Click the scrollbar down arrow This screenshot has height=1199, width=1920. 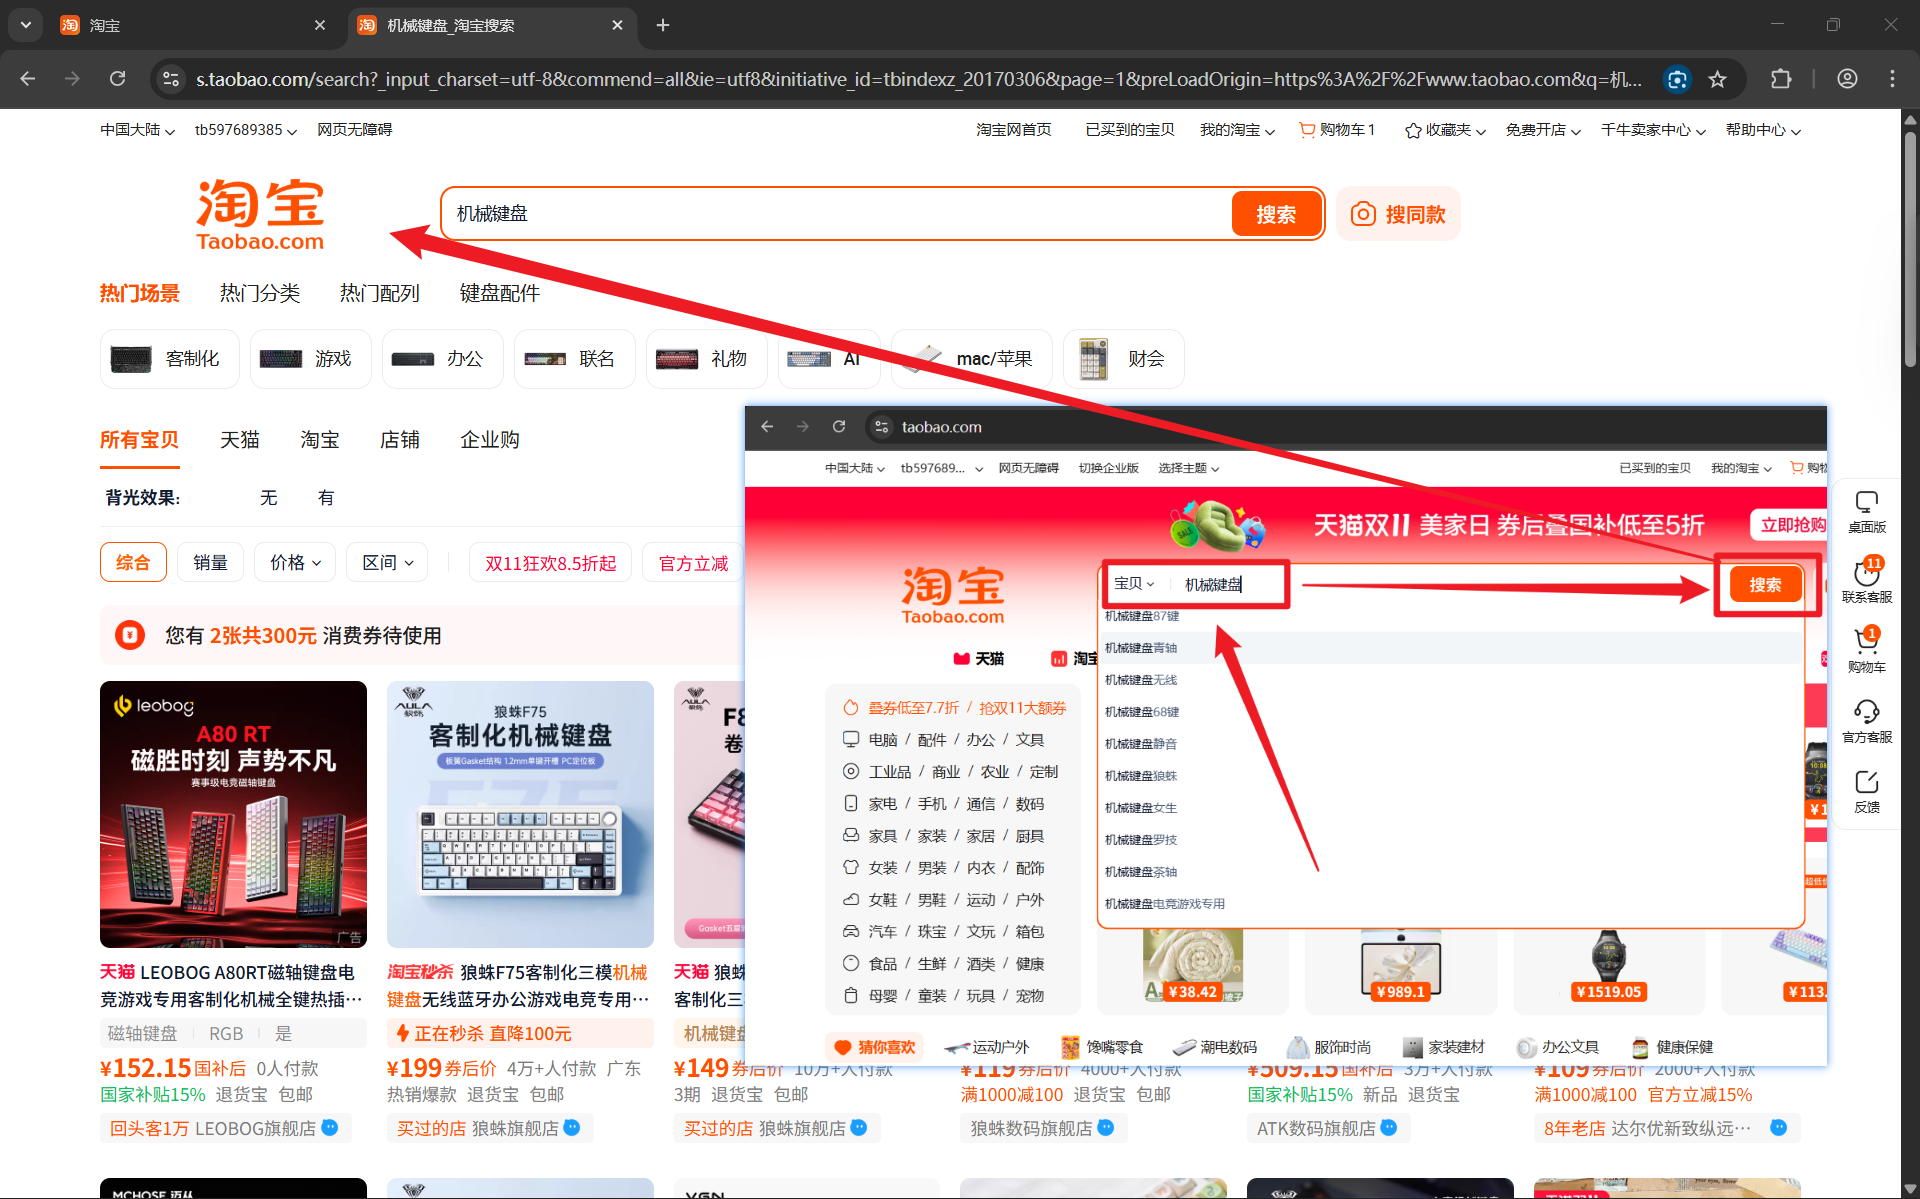[x=1910, y=1189]
